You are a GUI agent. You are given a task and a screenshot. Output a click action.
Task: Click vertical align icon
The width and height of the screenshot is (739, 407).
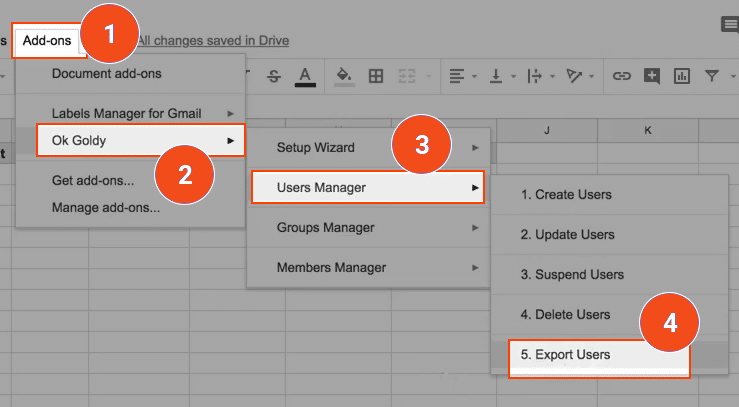[495, 76]
